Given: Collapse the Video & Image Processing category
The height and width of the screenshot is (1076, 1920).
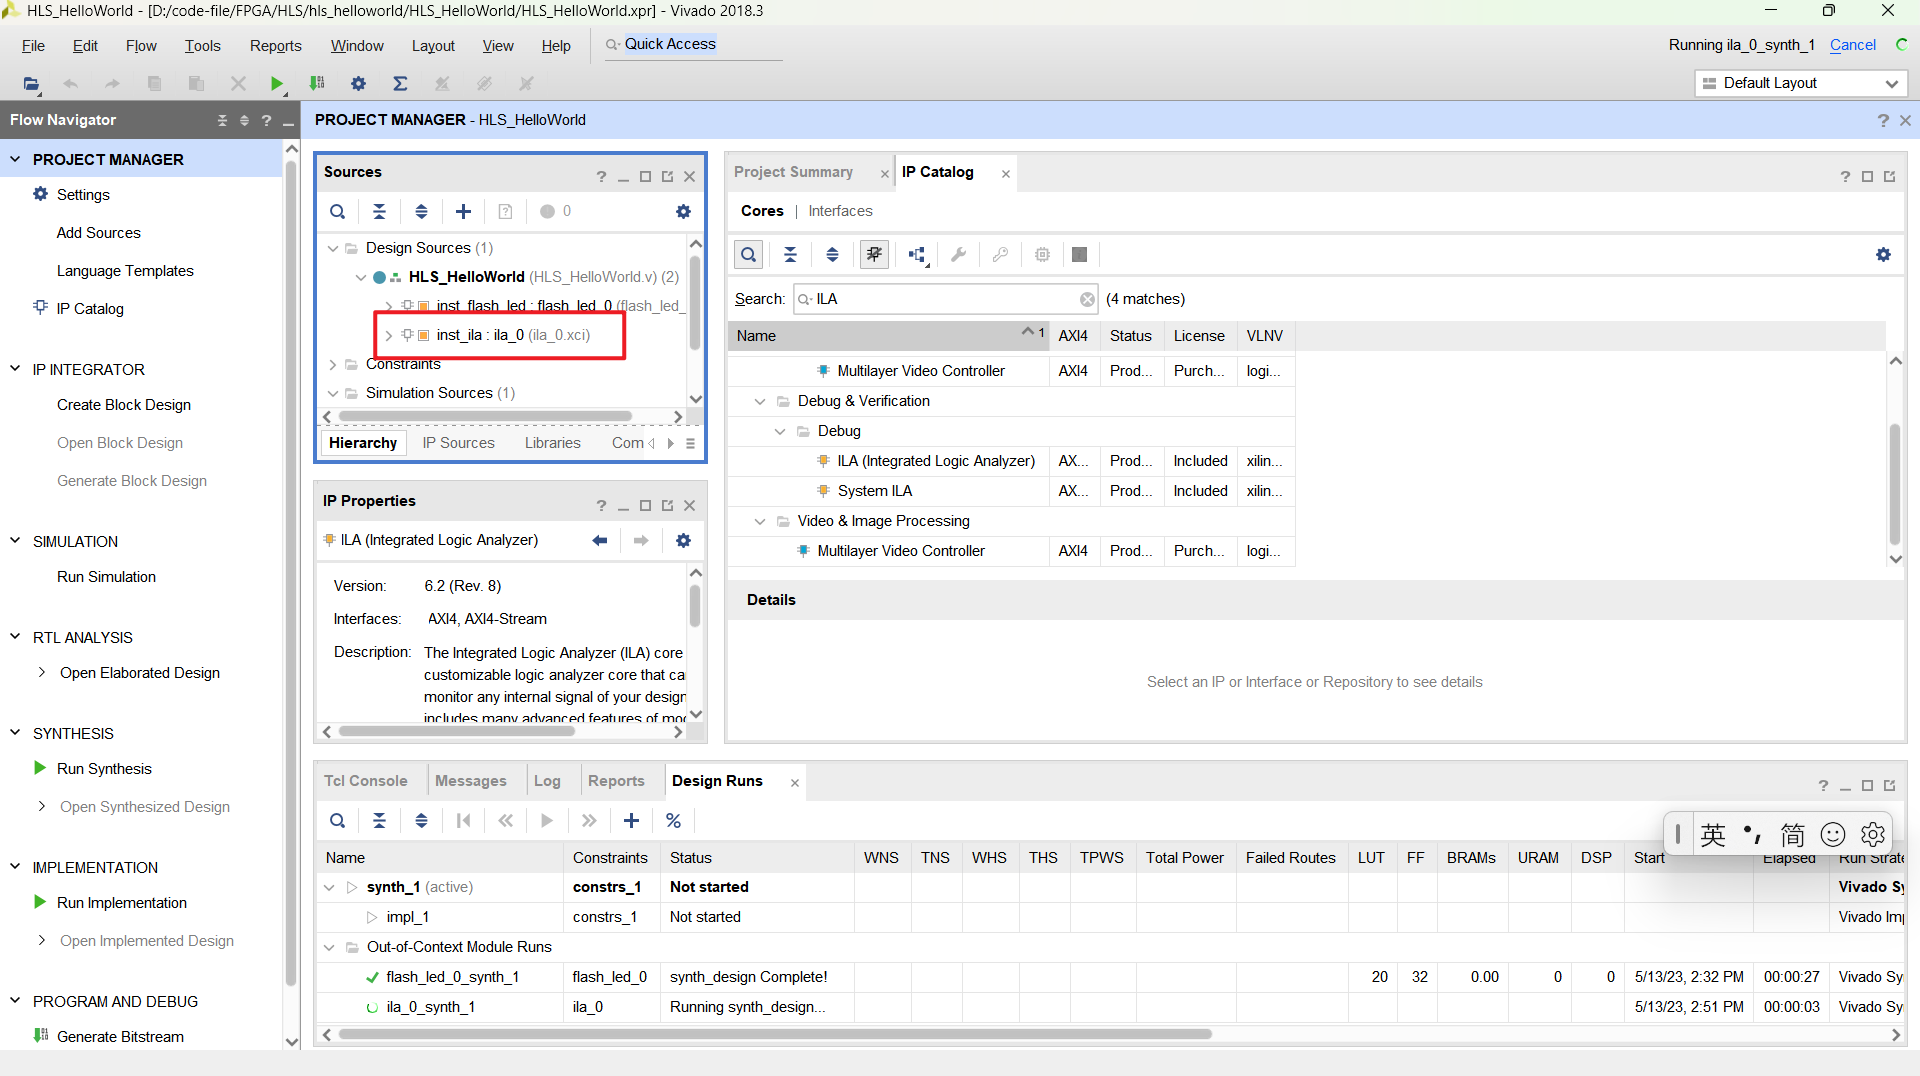Looking at the screenshot, I should 760,521.
